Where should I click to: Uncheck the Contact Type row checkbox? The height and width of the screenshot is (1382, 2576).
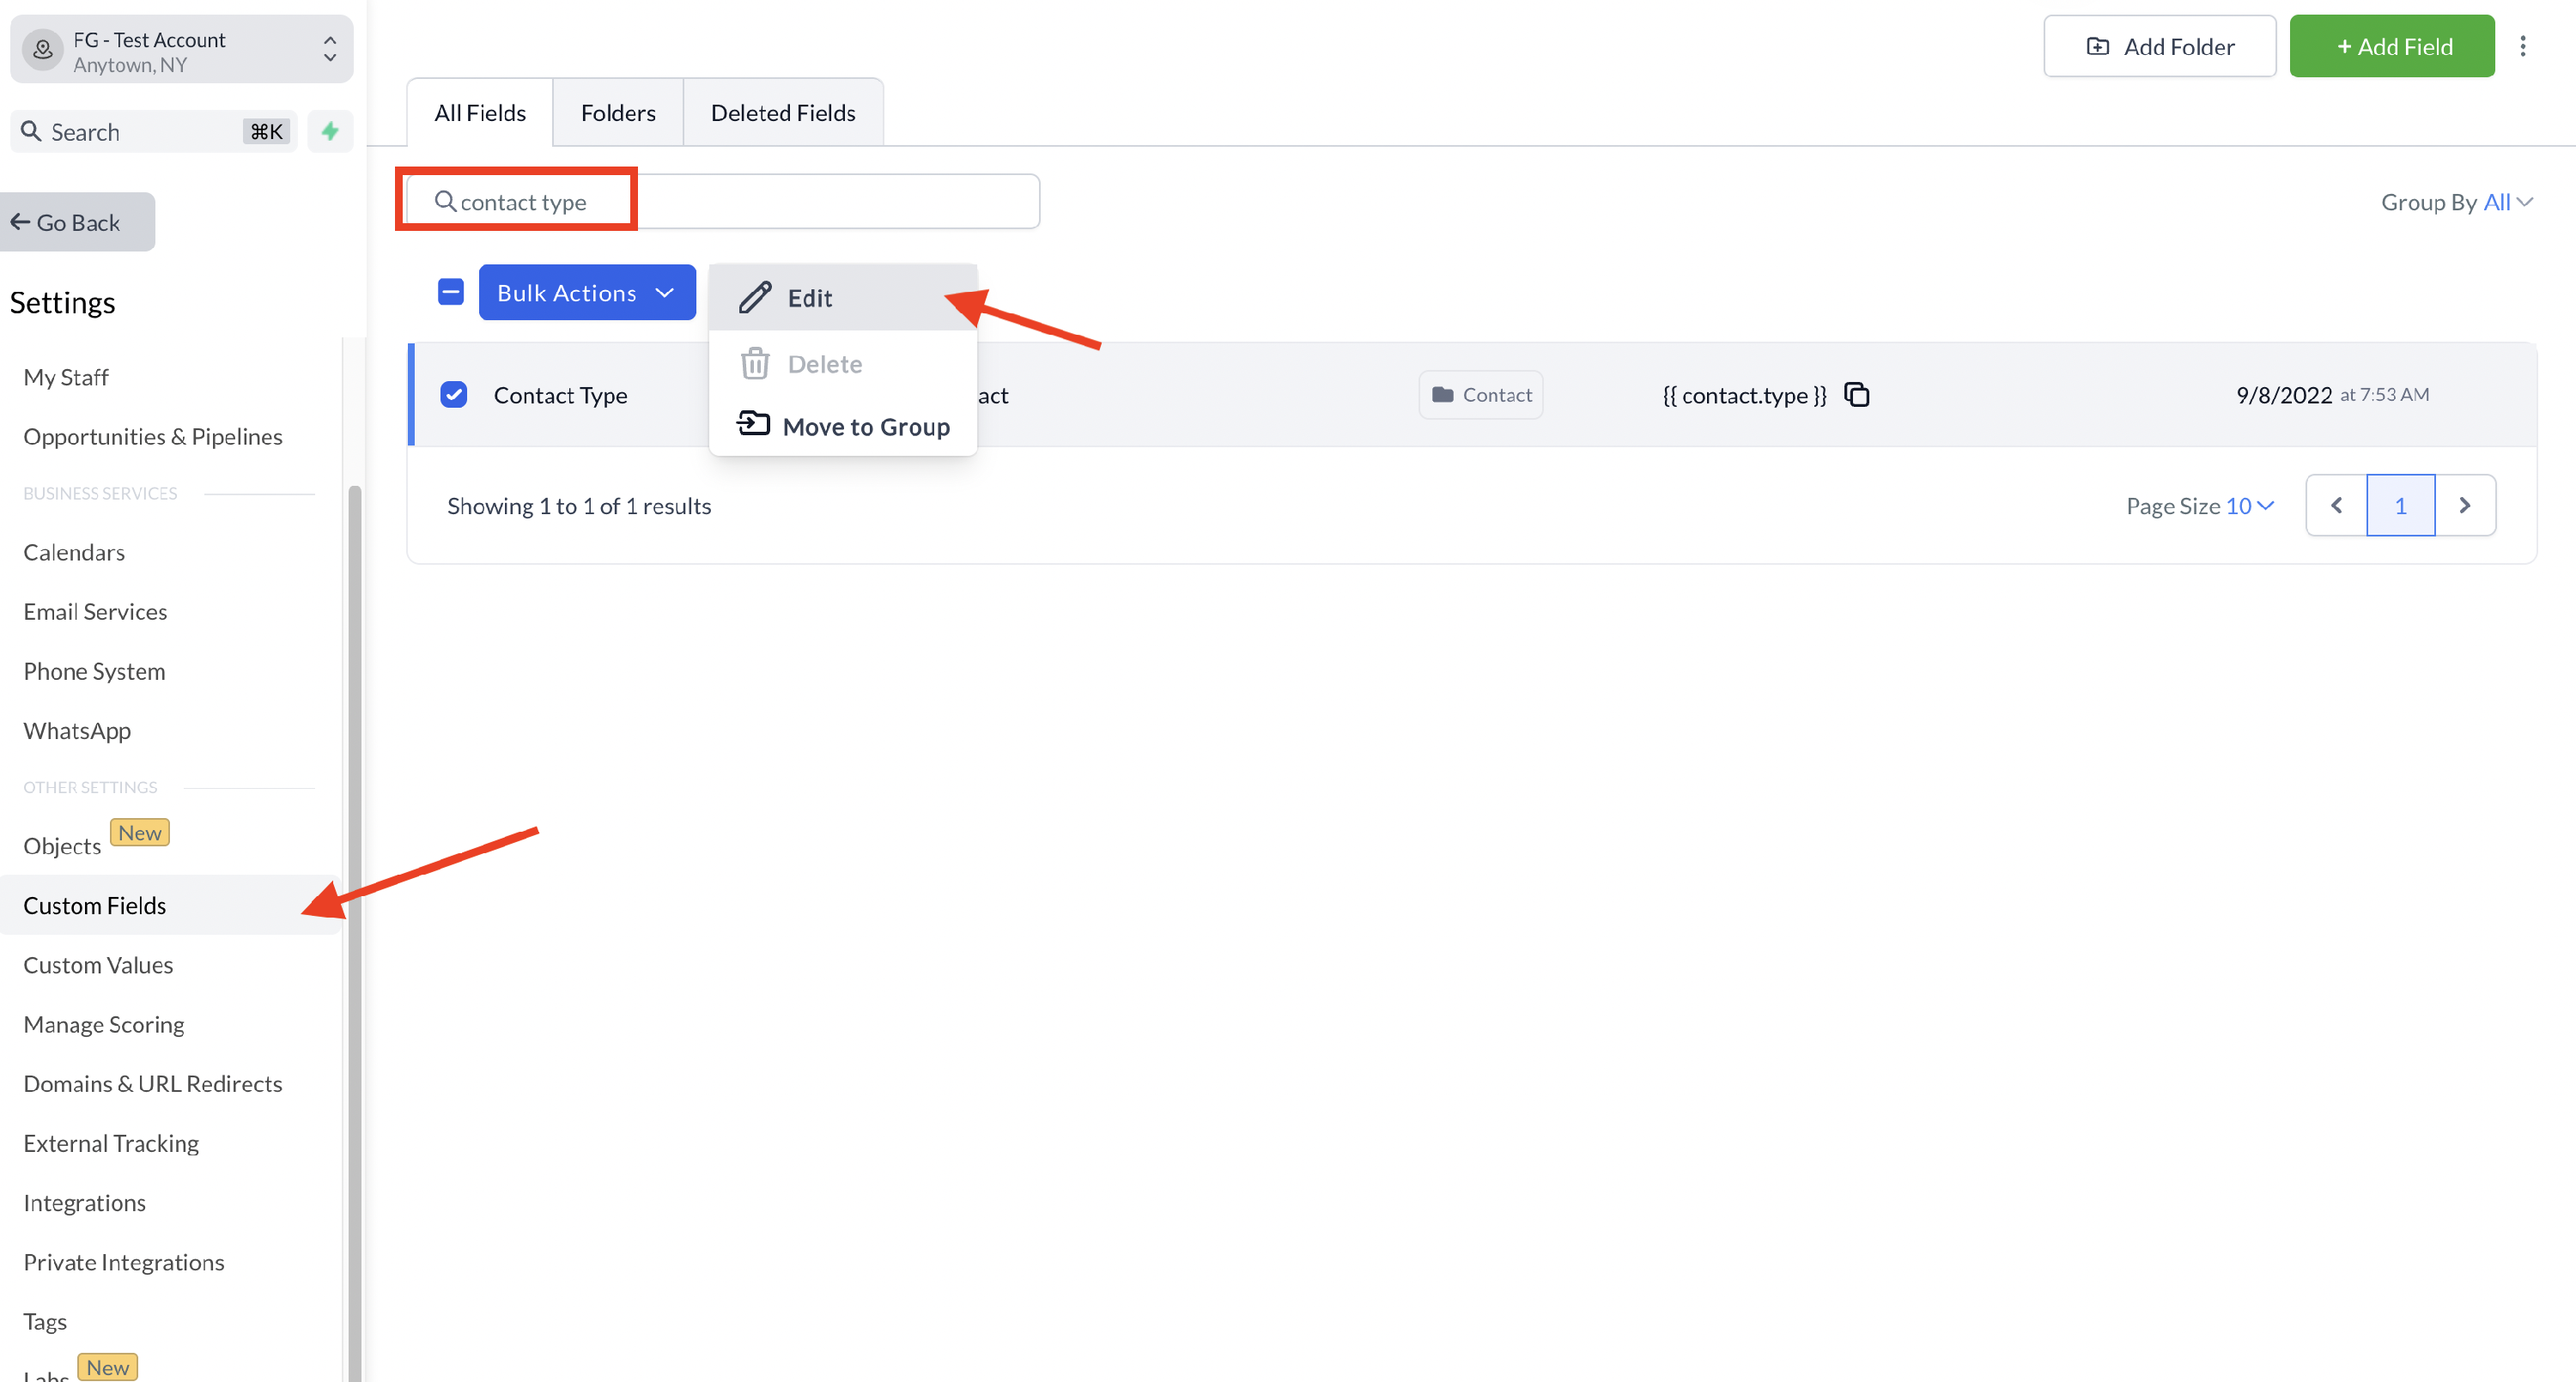[x=454, y=395]
